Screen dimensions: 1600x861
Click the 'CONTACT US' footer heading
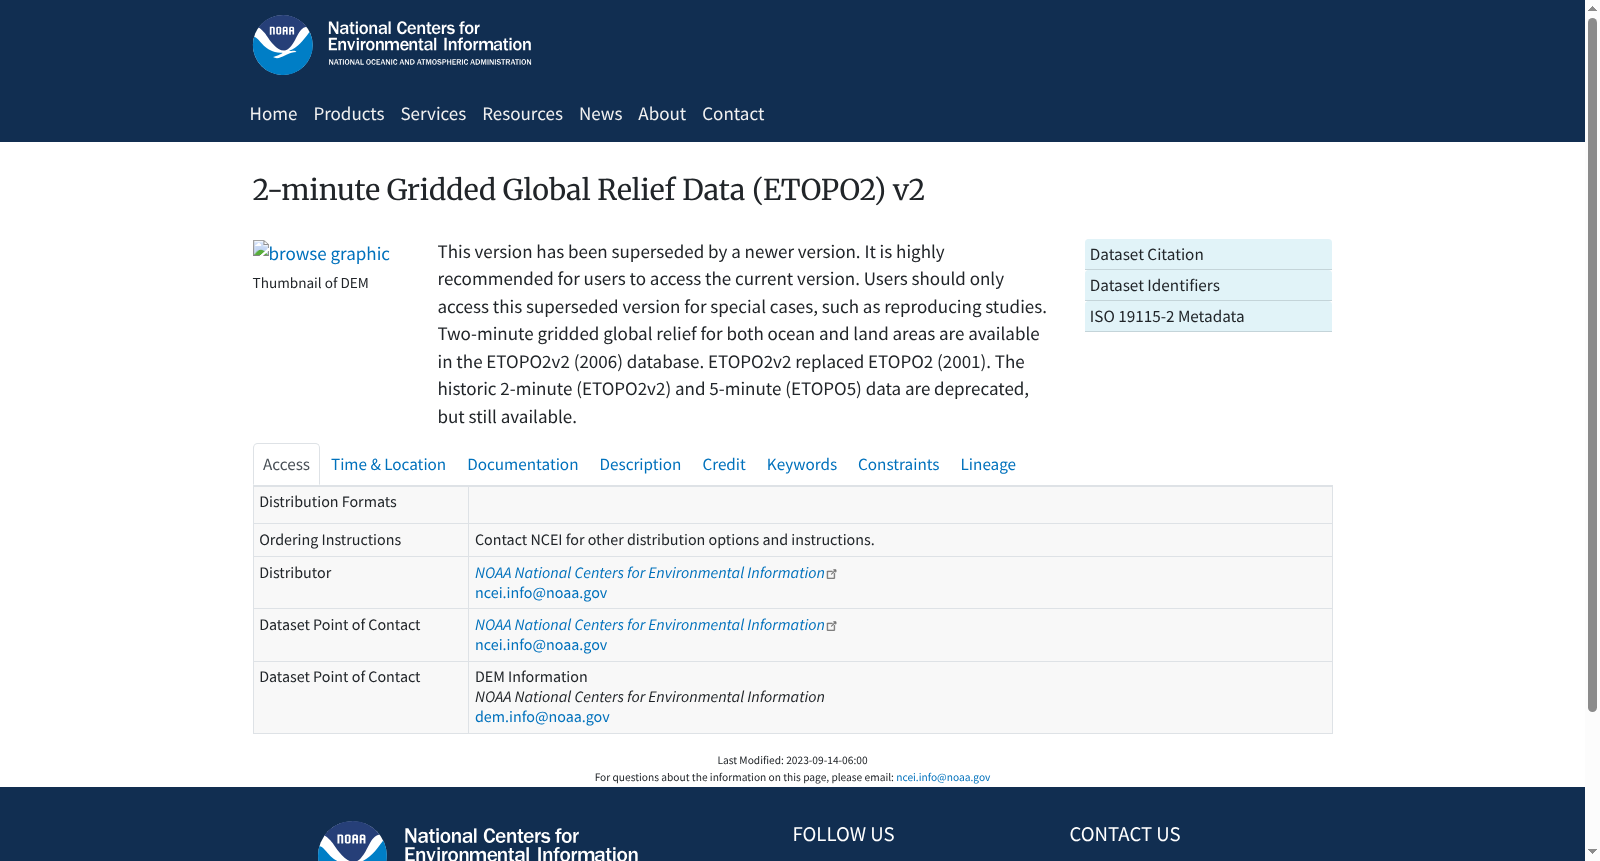coord(1125,834)
